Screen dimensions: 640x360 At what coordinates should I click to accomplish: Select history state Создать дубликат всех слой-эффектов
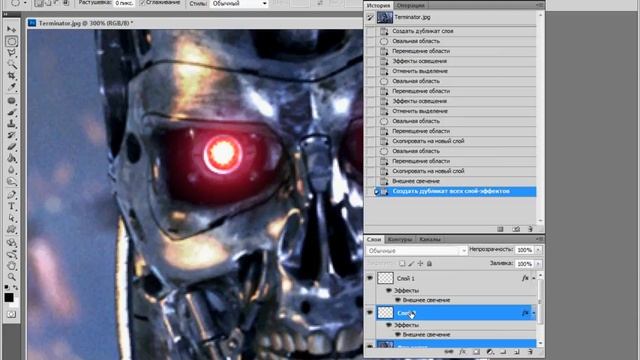pyautogui.click(x=451, y=191)
